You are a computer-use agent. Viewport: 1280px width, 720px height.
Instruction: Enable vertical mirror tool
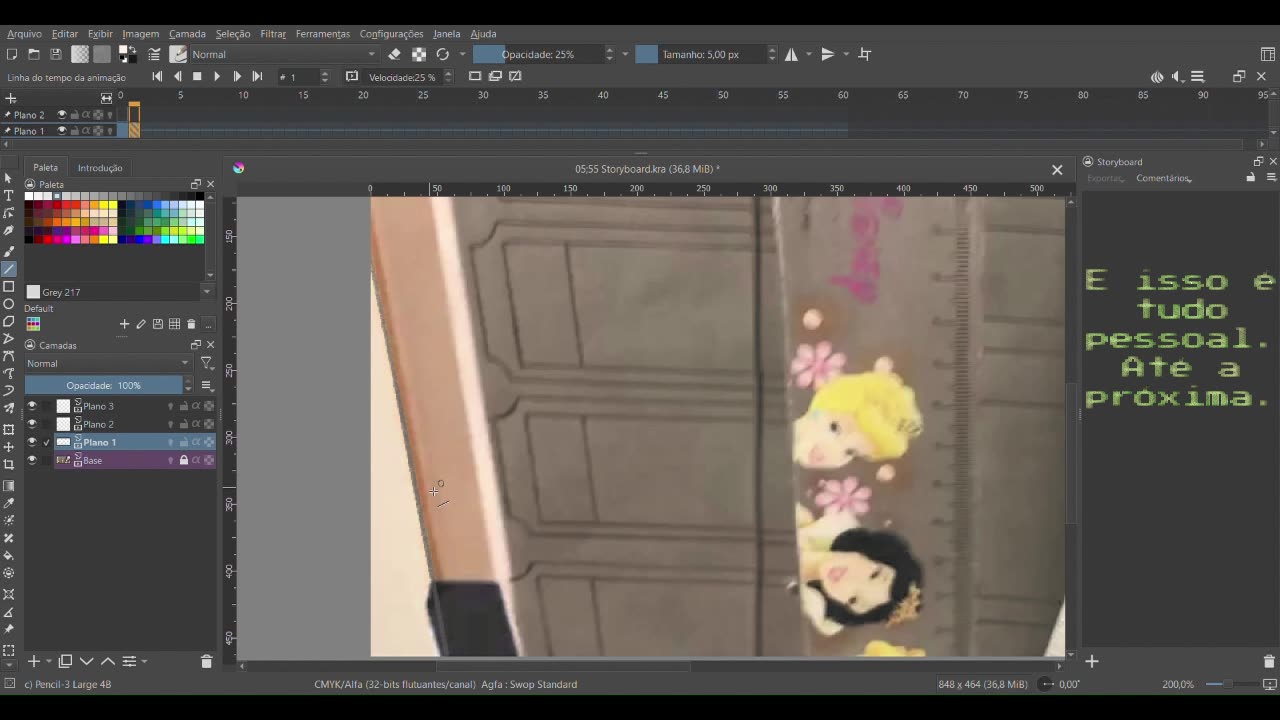[827, 54]
